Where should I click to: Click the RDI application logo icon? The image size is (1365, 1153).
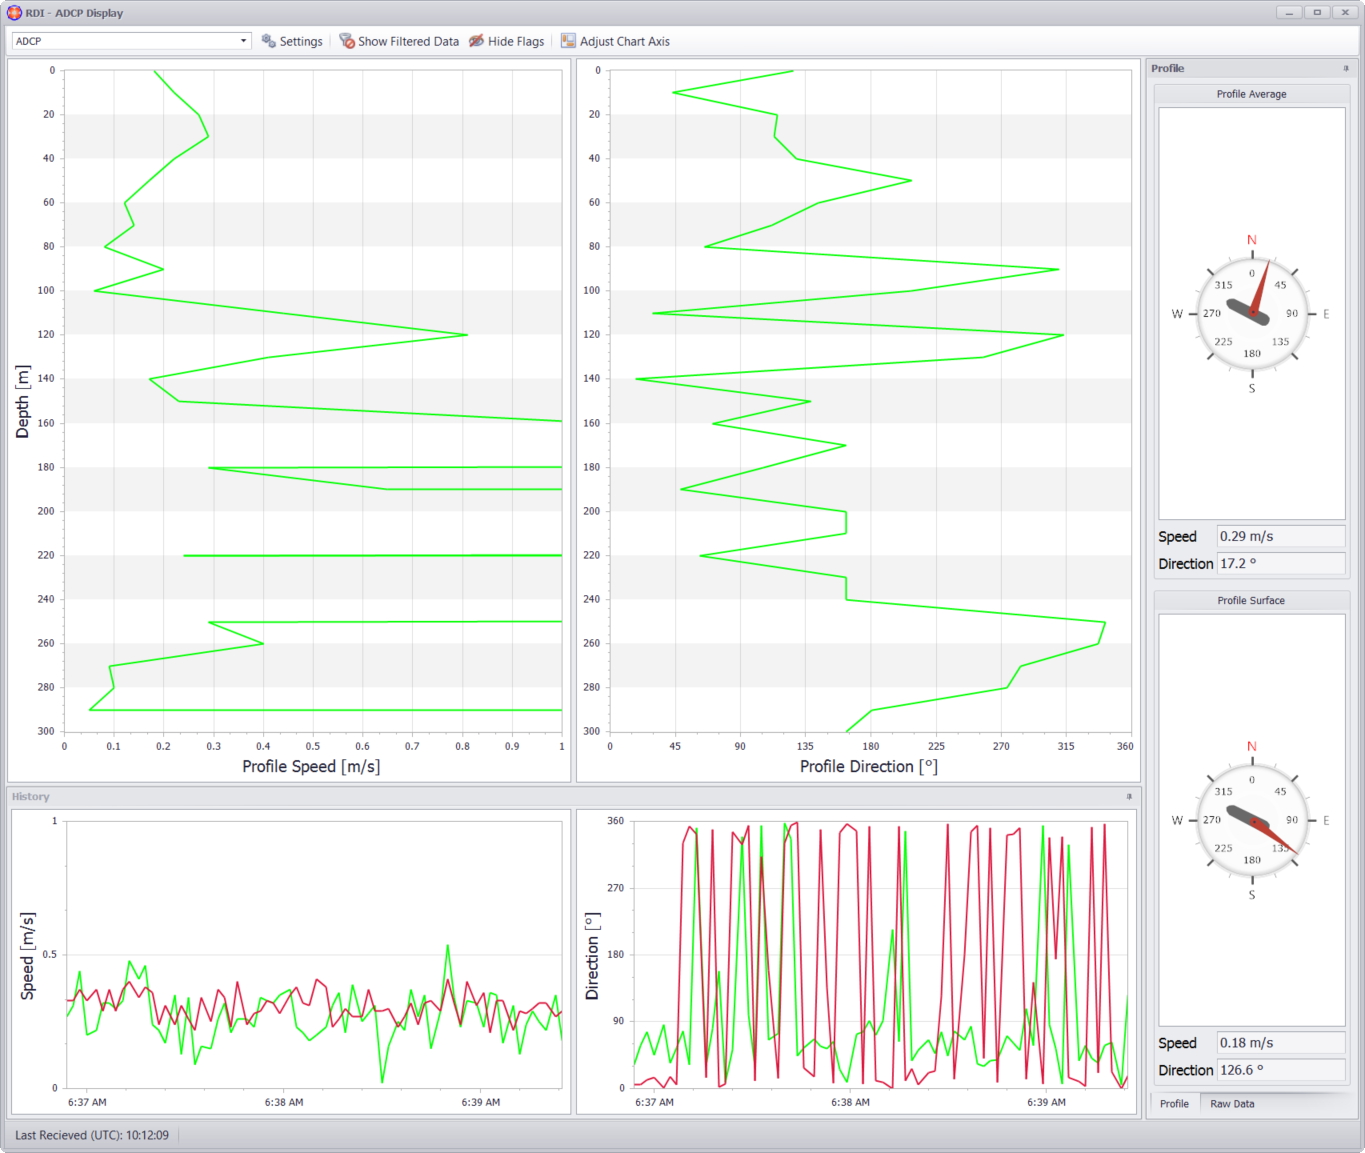(x=14, y=13)
